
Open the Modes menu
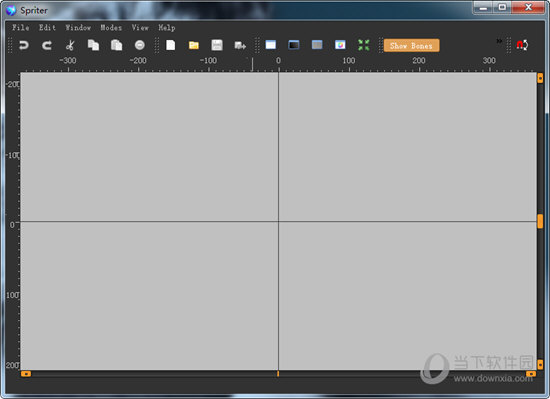pos(111,28)
